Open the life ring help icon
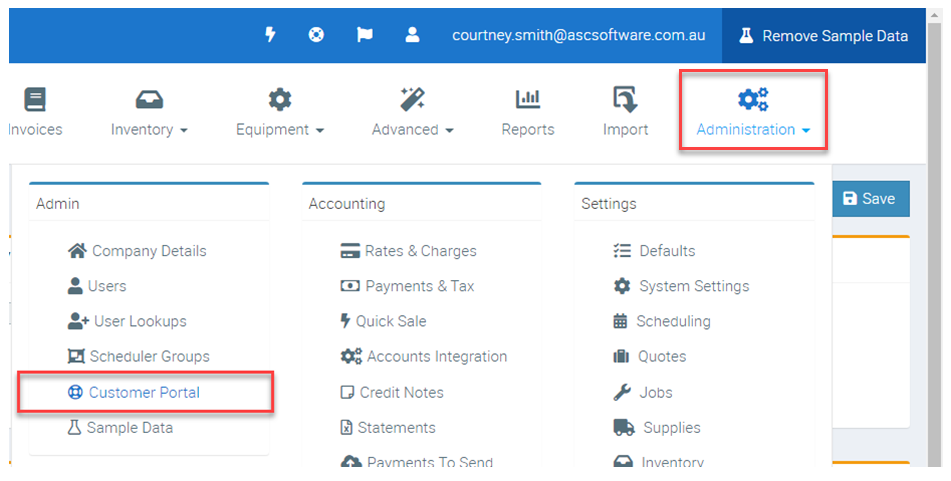Image resolution: width=951 pixels, height=481 pixels. pos(317,35)
